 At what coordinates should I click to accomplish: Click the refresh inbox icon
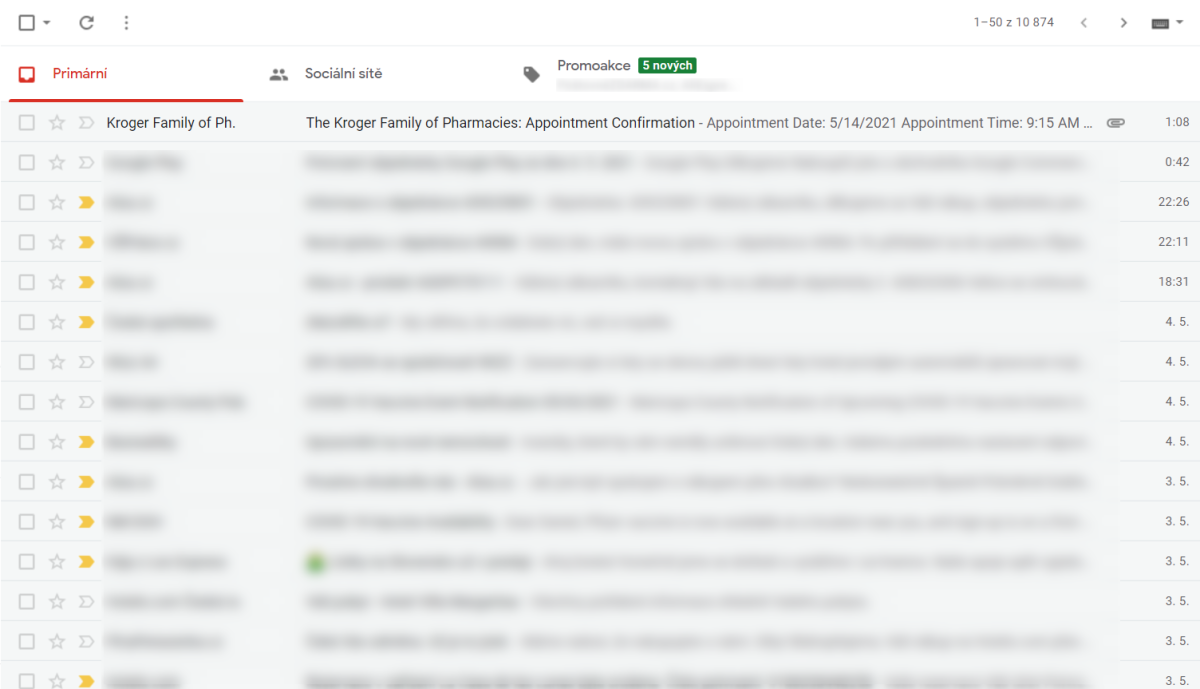pos(87,22)
